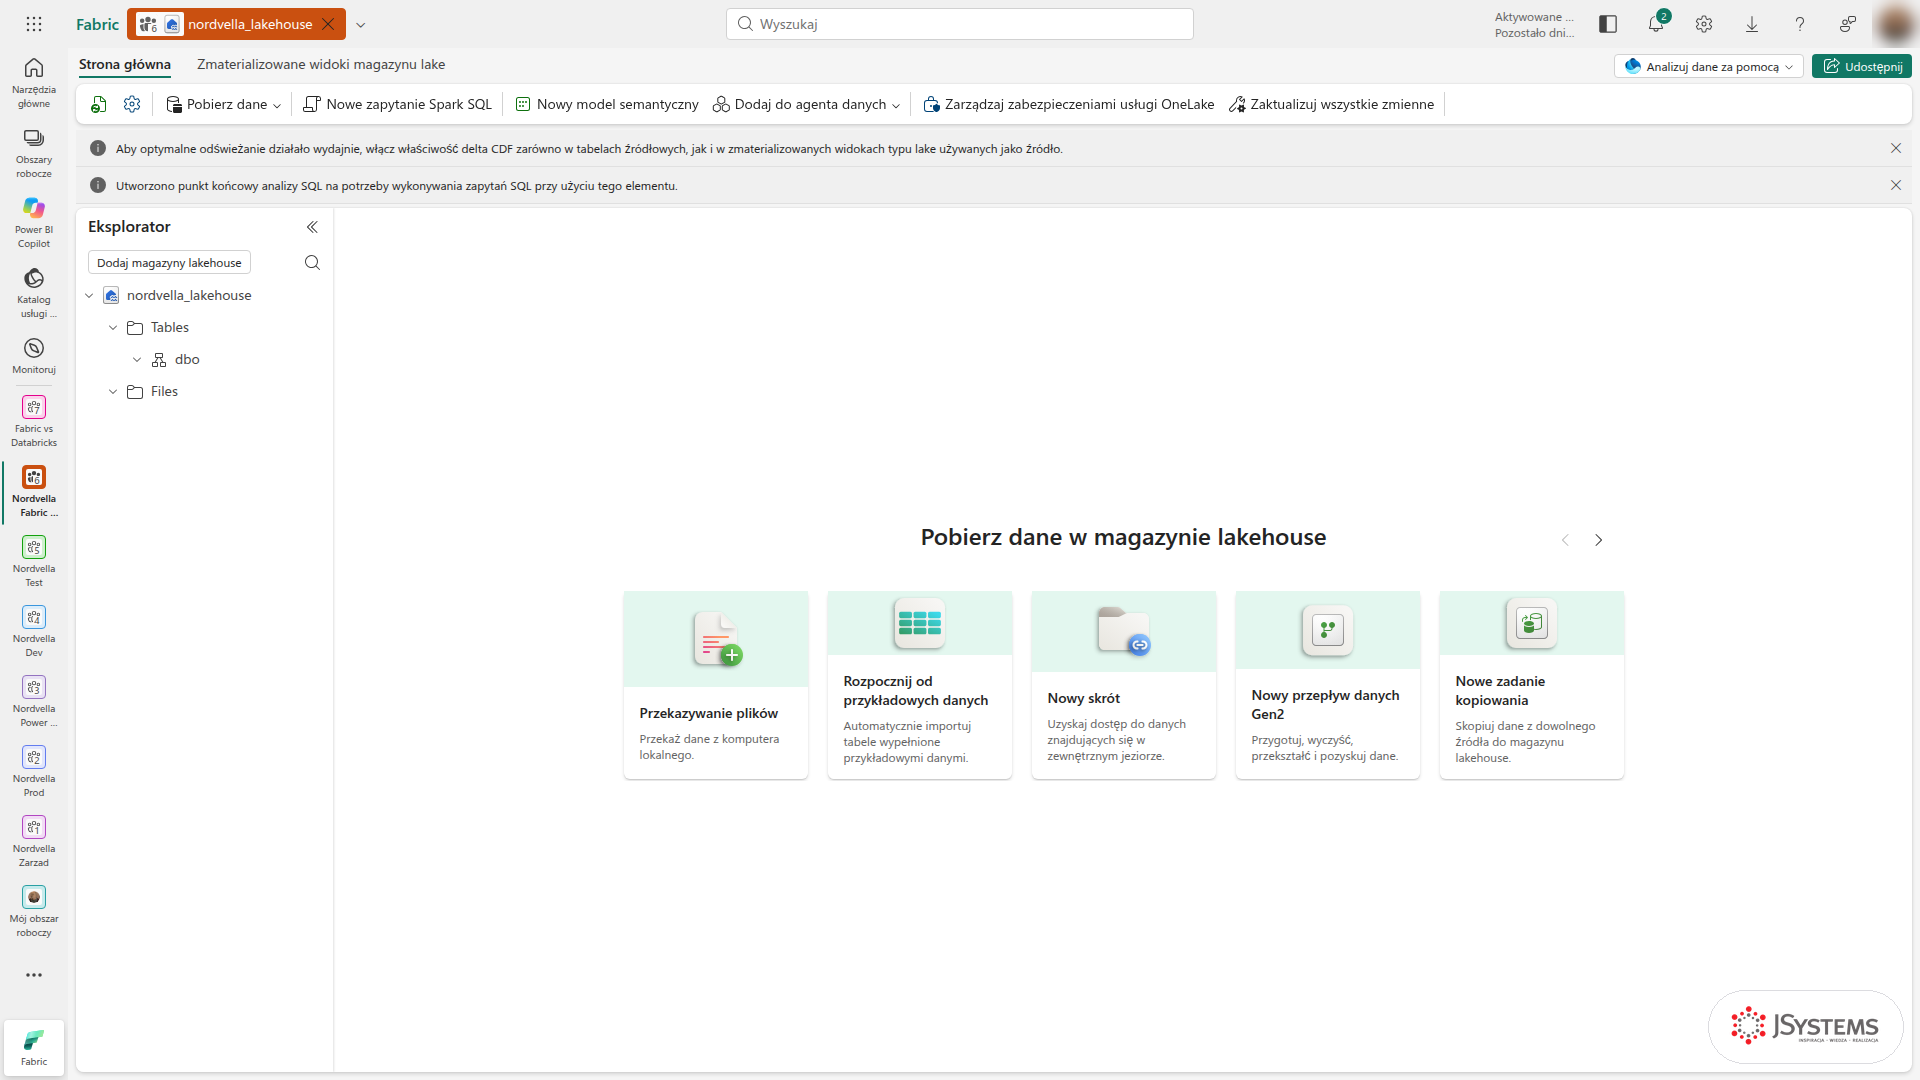The height and width of the screenshot is (1080, 1920).
Task: Collapse nordvella_lakehouse tree node
Action: click(x=89, y=296)
